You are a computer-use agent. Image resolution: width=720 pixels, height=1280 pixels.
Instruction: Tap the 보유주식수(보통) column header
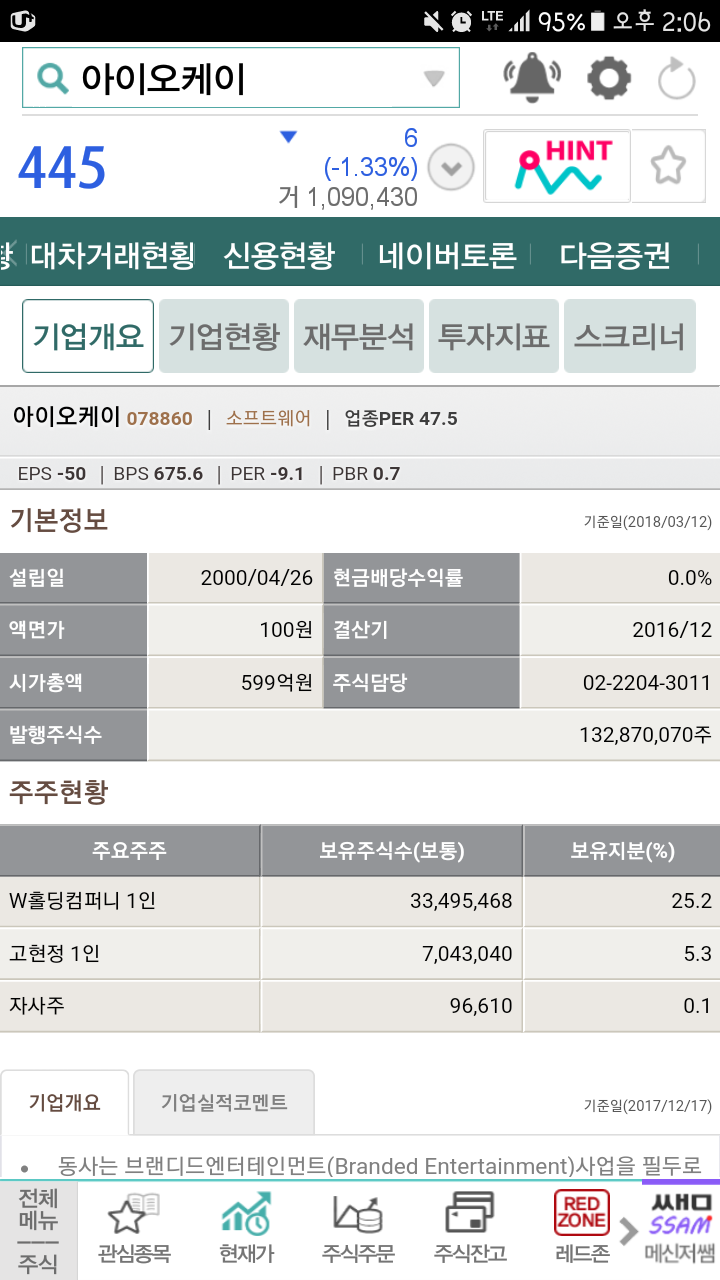(391, 851)
